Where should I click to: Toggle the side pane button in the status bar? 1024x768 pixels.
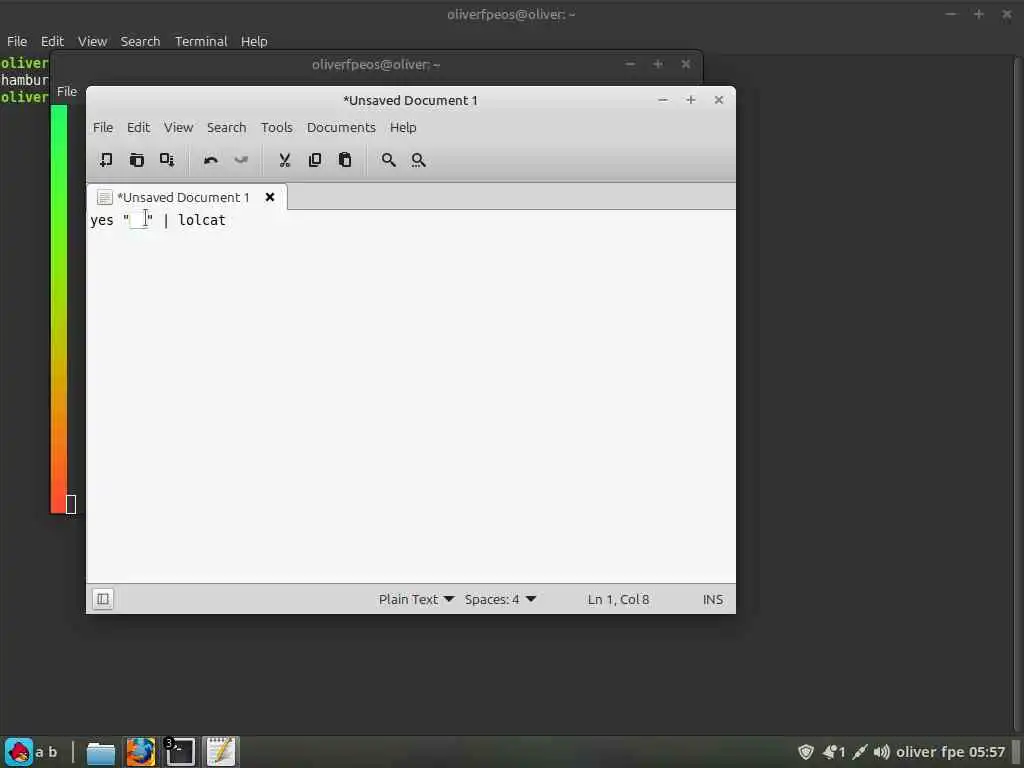tap(103, 599)
